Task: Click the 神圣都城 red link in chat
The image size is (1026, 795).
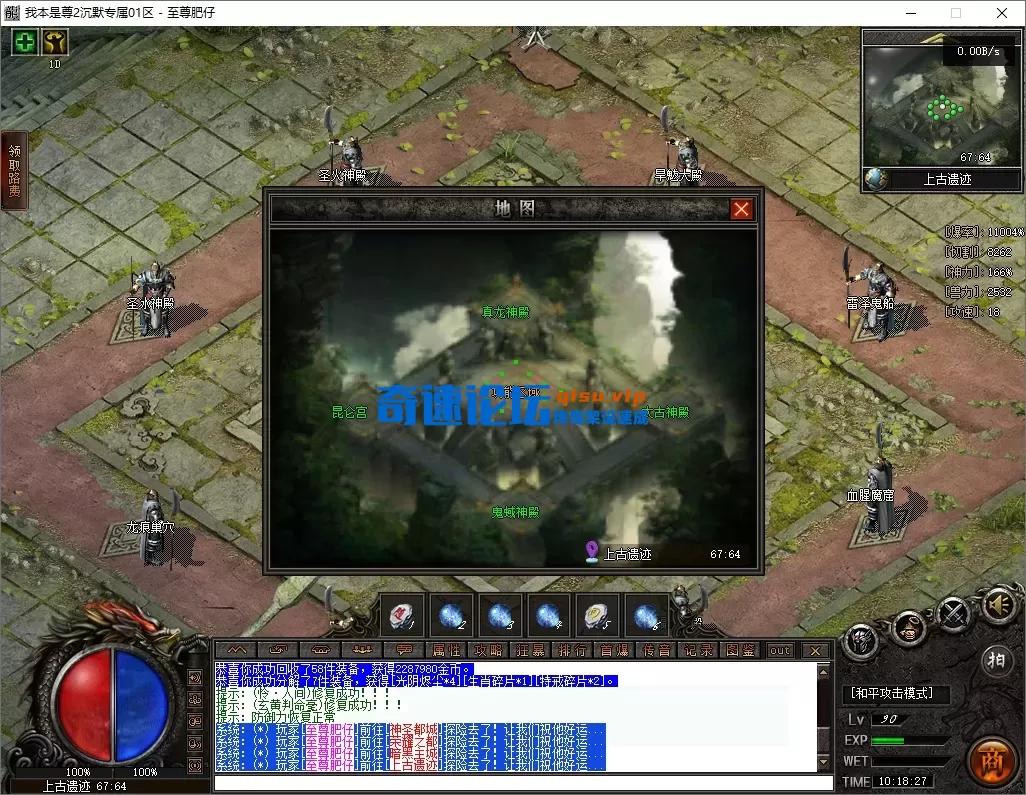Action: pyautogui.click(x=415, y=730)
